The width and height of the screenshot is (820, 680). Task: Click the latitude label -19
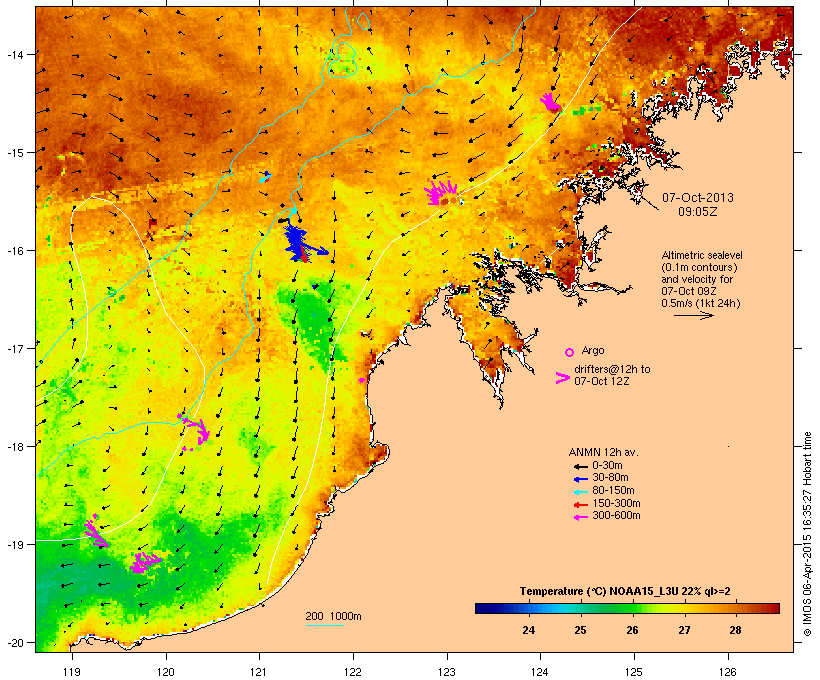[14, 545]
